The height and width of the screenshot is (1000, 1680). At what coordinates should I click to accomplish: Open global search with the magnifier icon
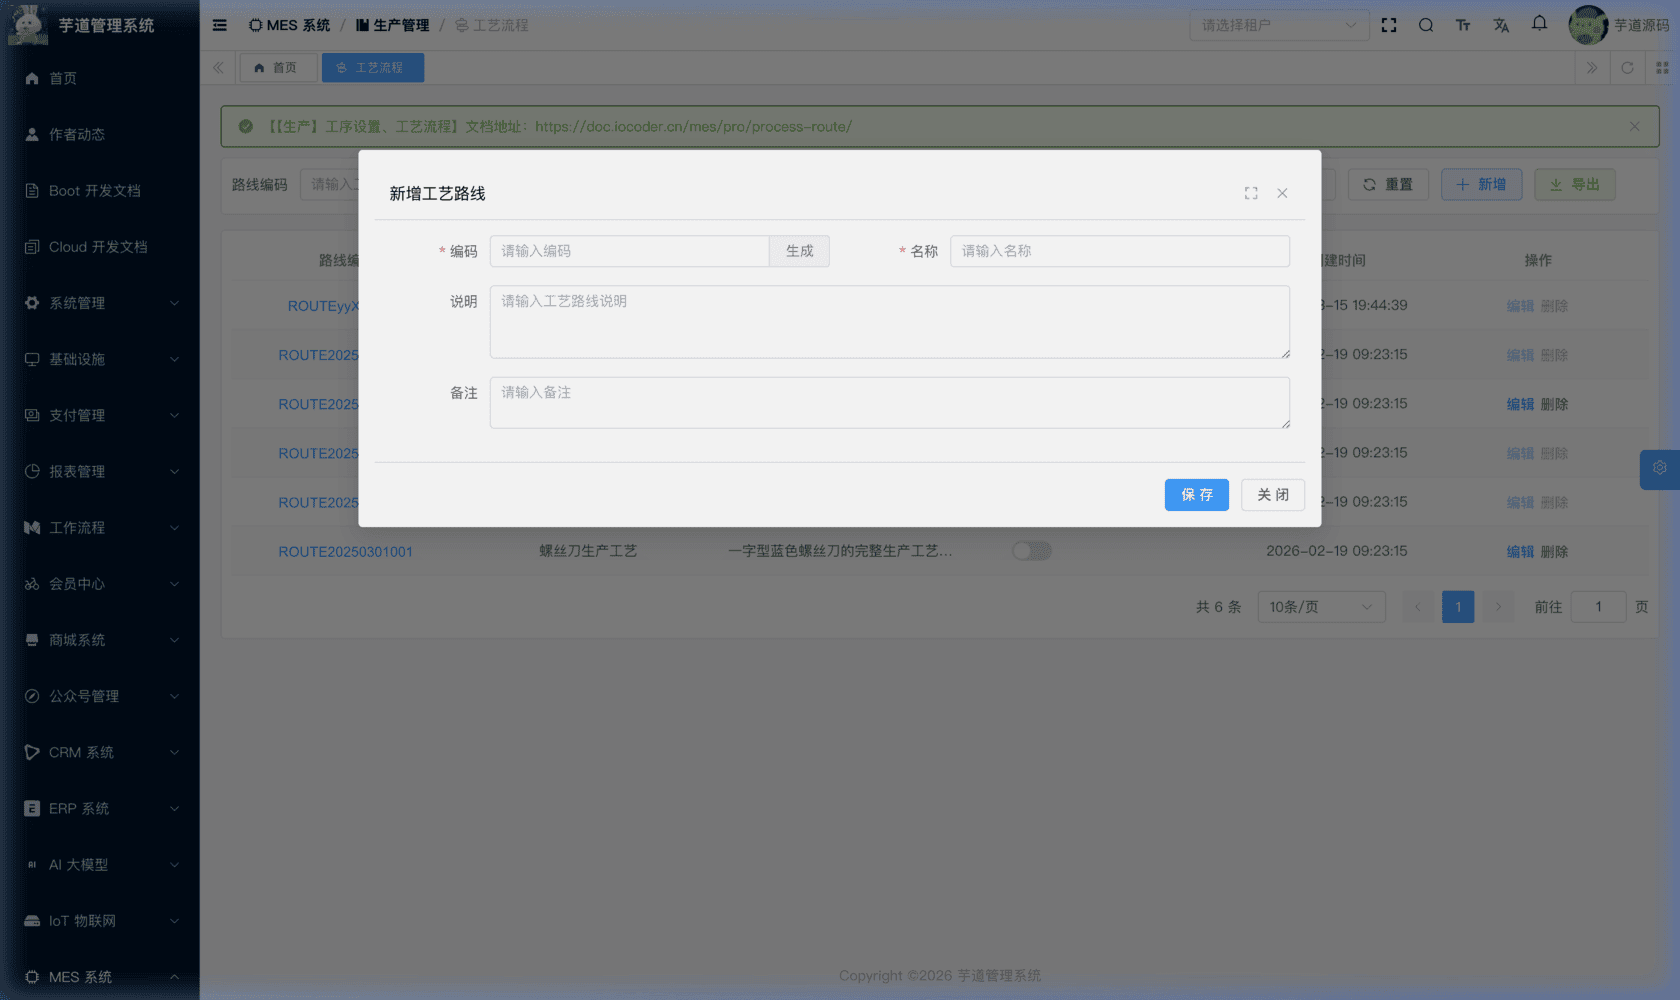[1426, 25]
